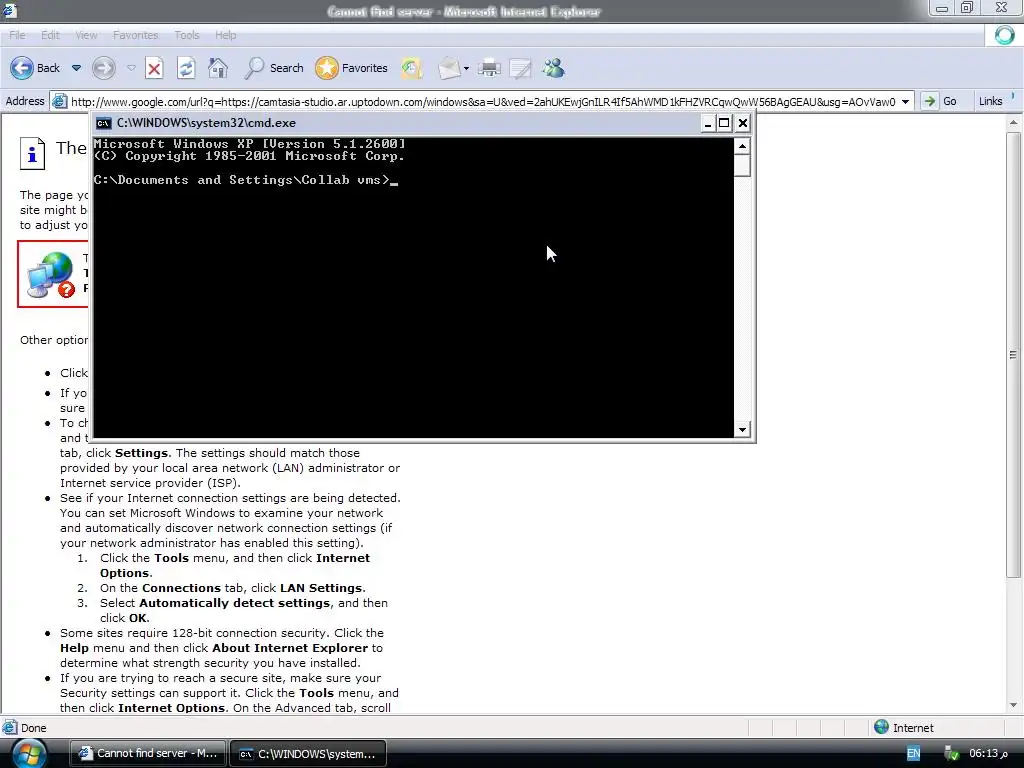This screenshot has width=1024, height=768.
Task: Click cmd window scroll down arrow
Action: pyautogui.click(x=742, y=430)
